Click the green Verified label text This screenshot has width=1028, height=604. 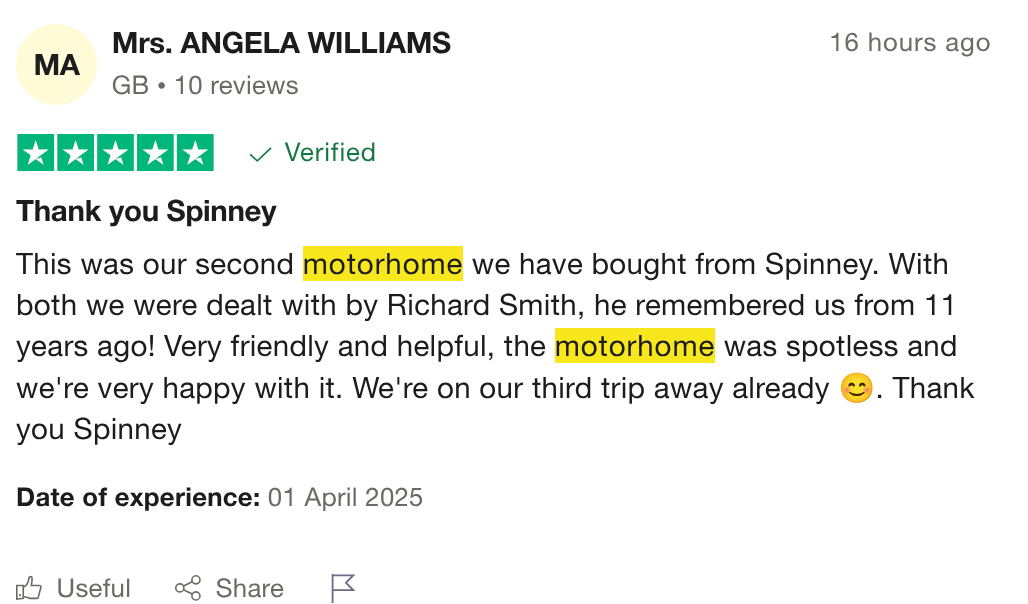tap(330, 153)
